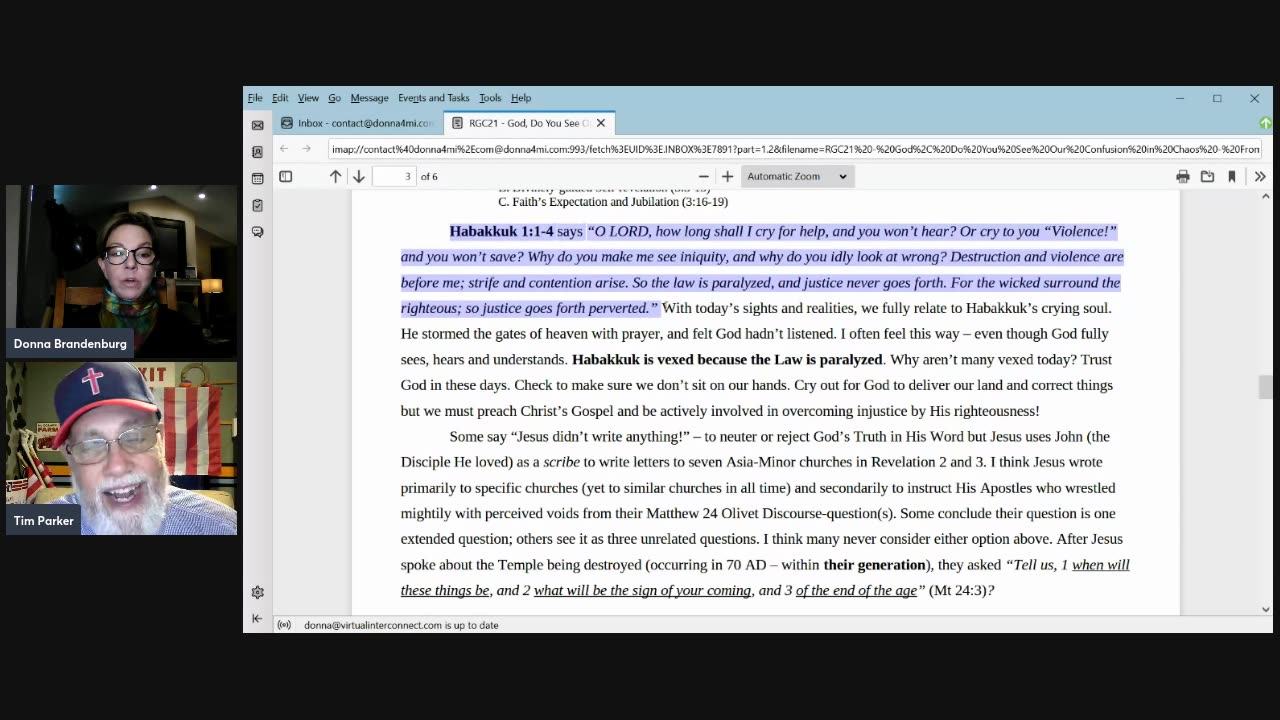Save the PDF document icon

[1207, 176]
